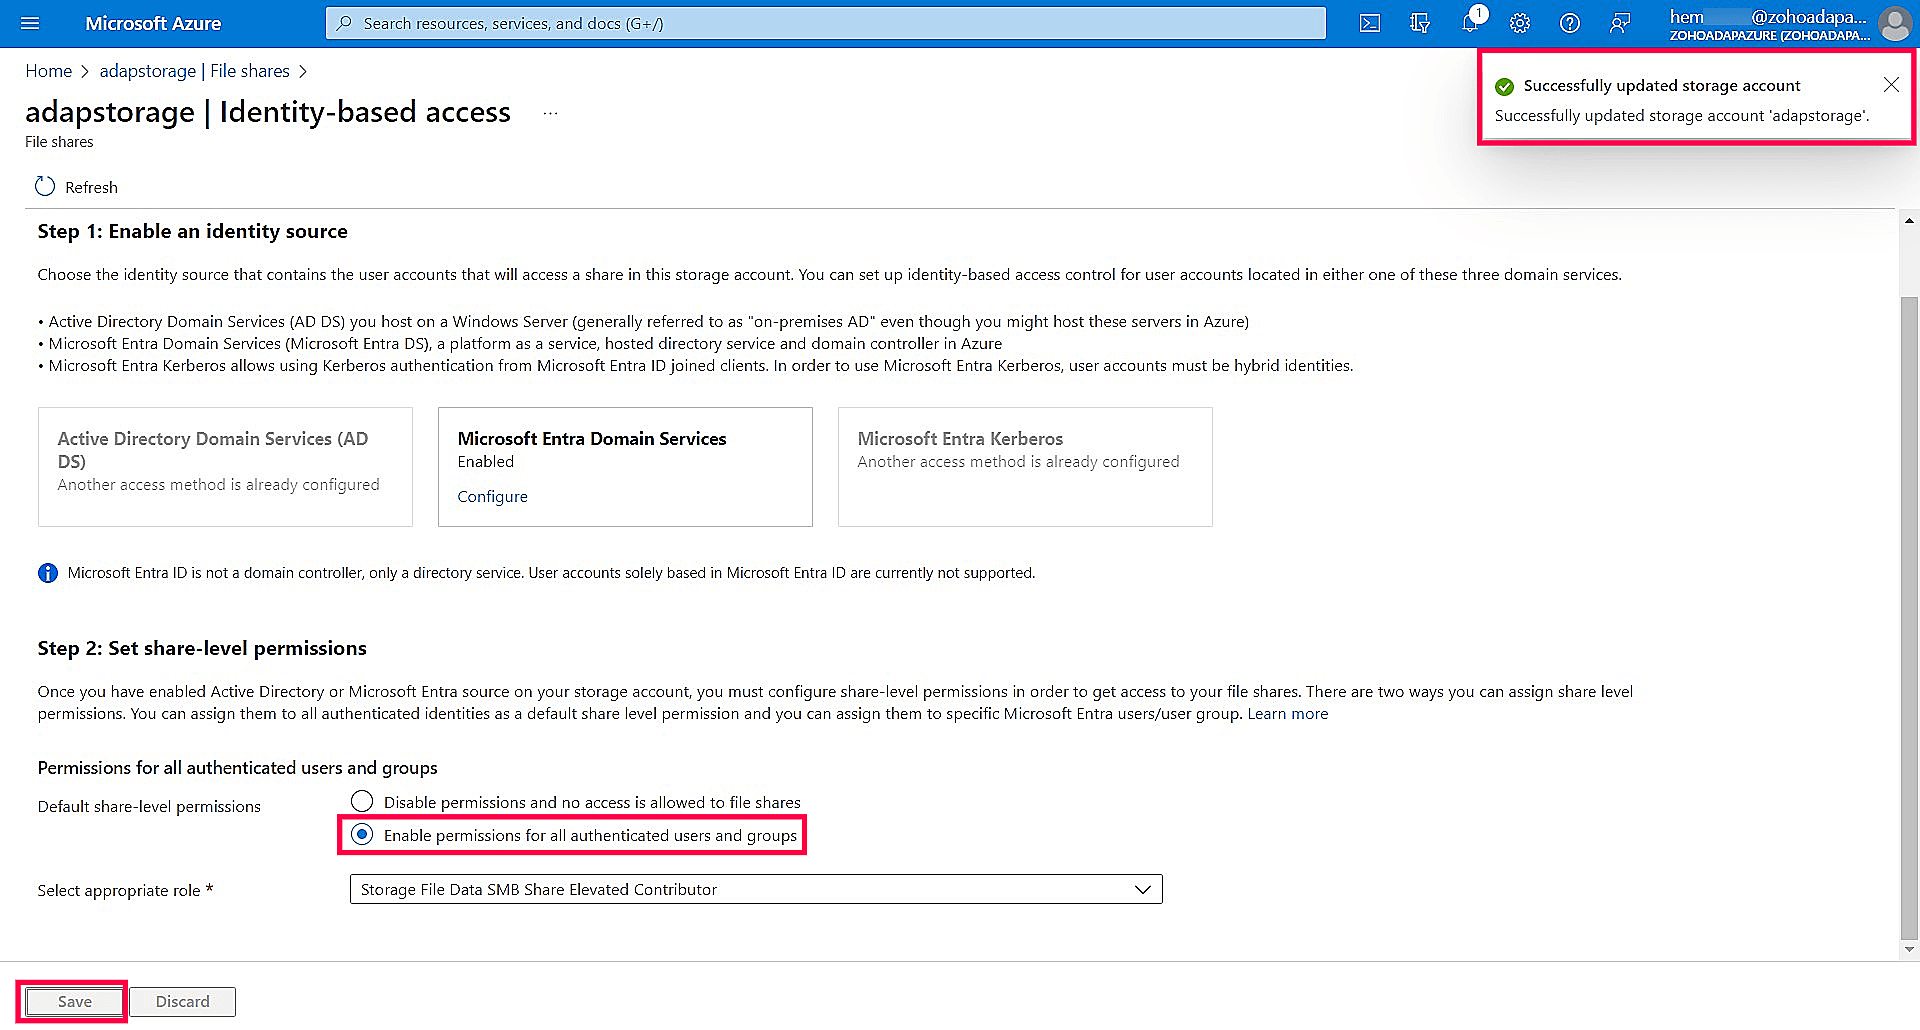Click the Refresh icon above Step 1
Image resolution: width=1920 pixels, height=1030 pixels.
44,186
